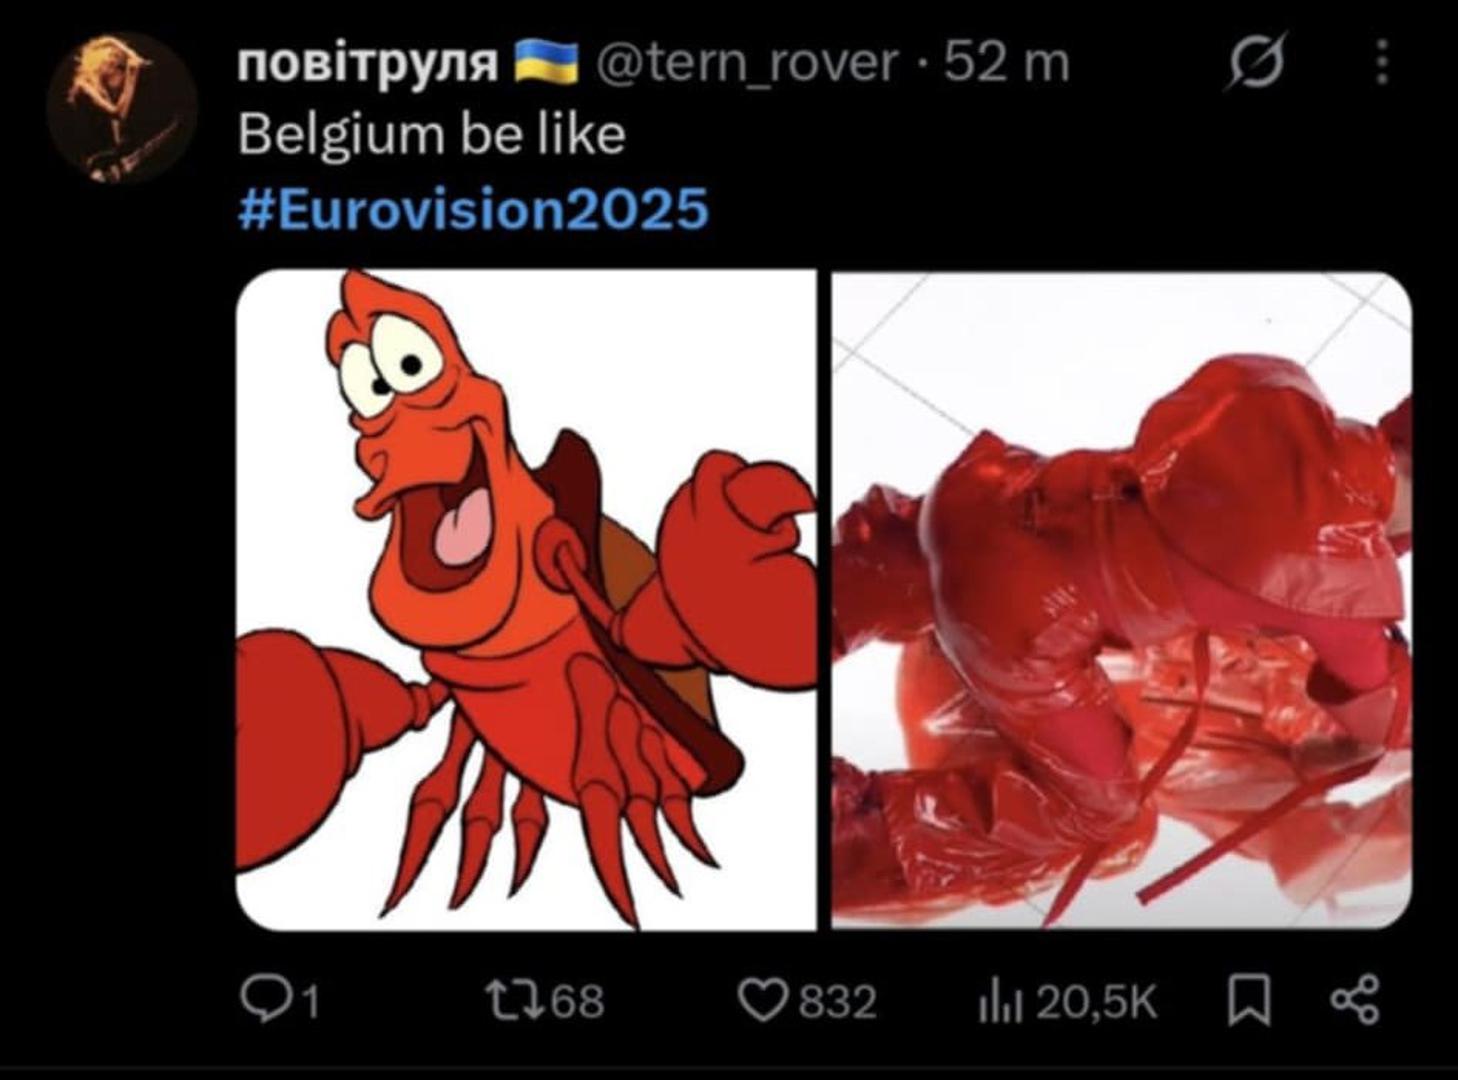The height and width of the screenshot is (1080, 1458).
Task: Click the reply speech bubble icon
Action: point(265,999)
